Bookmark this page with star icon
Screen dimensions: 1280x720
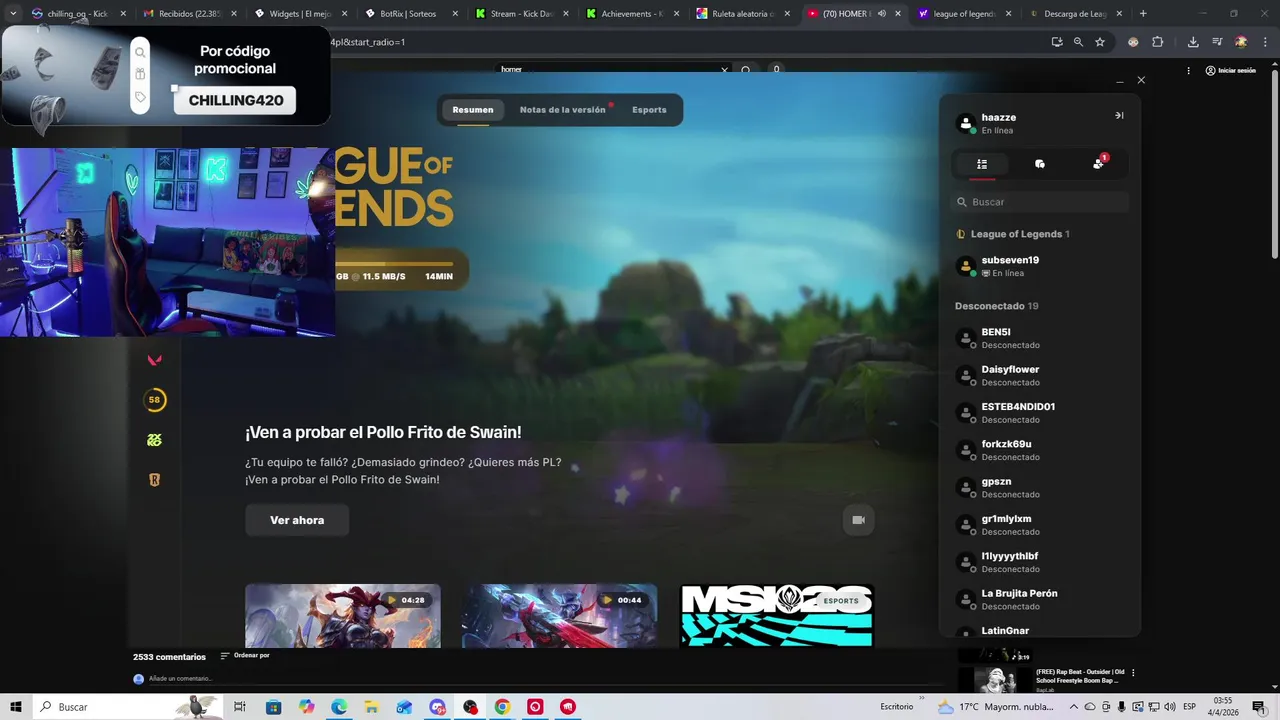click(1100, 42)
